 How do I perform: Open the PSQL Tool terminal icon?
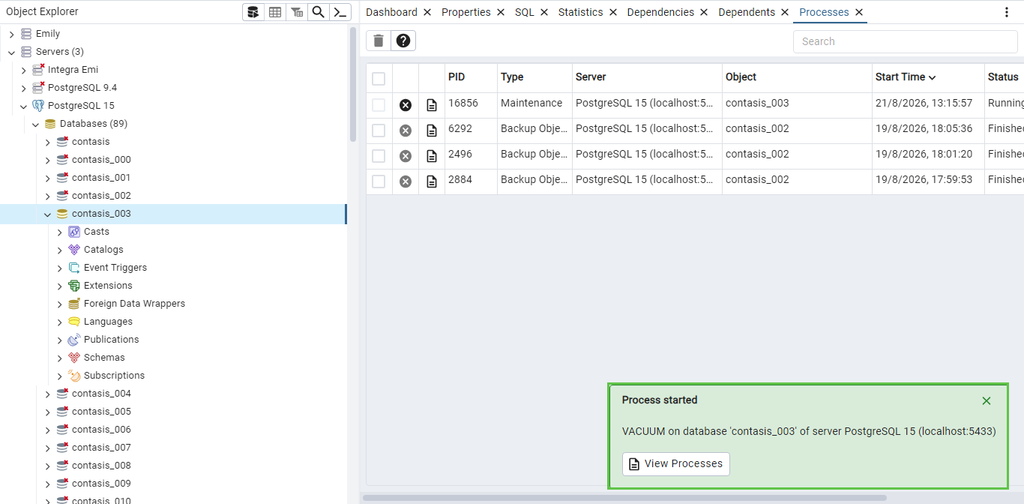coord(340,12)
